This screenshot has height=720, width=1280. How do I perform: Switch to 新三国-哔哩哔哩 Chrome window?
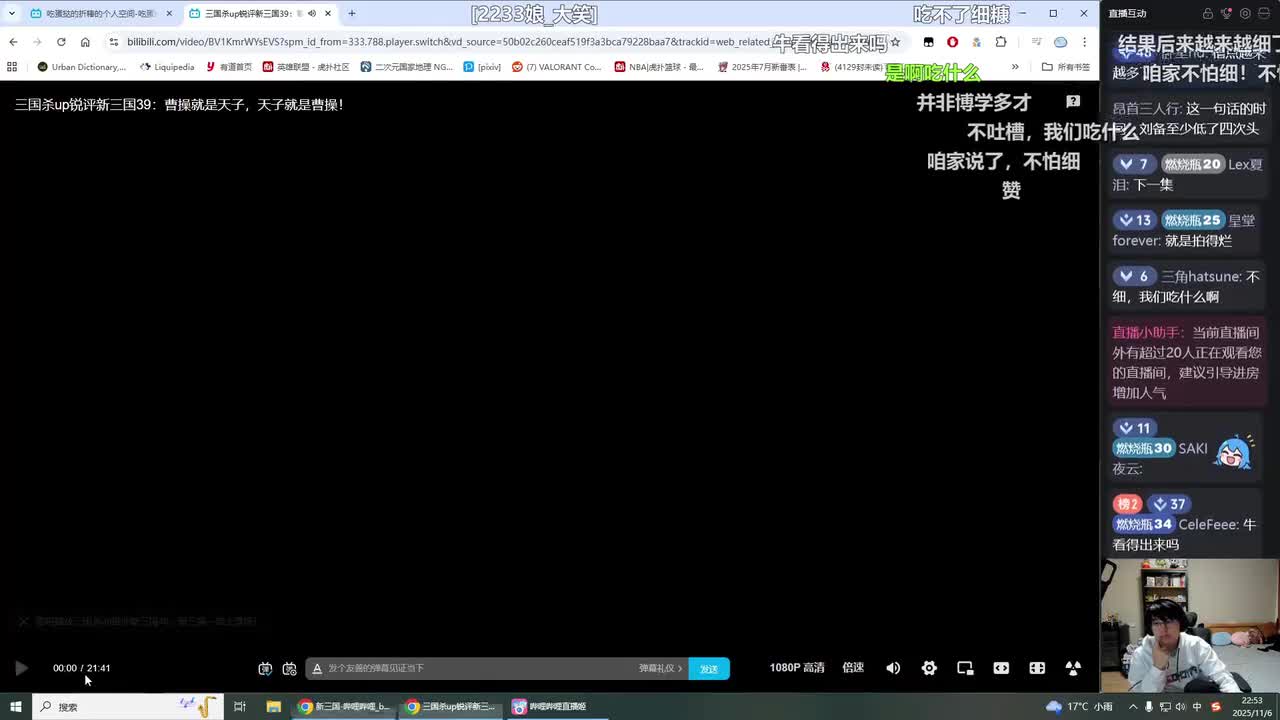coord(343,706)
